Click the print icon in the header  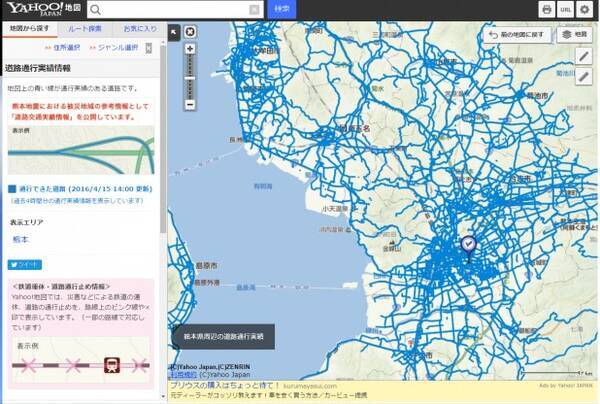coord(547,9)
